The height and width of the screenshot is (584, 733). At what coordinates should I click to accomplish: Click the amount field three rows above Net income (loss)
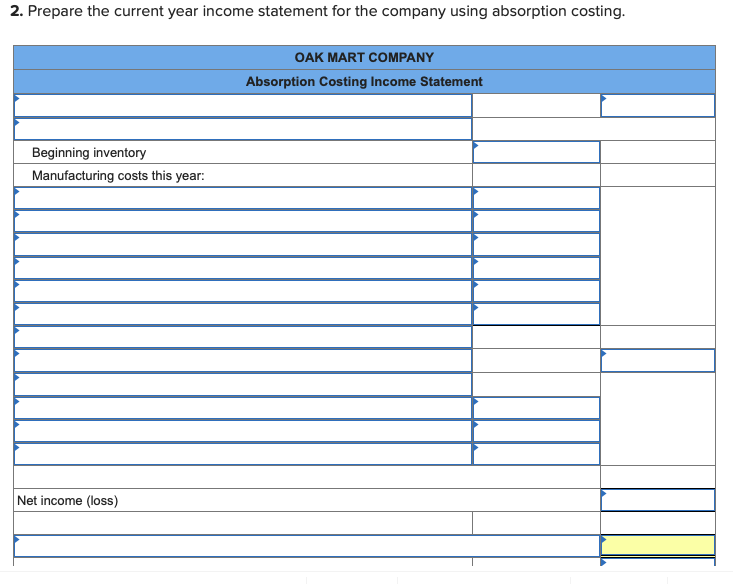[536, 431]
